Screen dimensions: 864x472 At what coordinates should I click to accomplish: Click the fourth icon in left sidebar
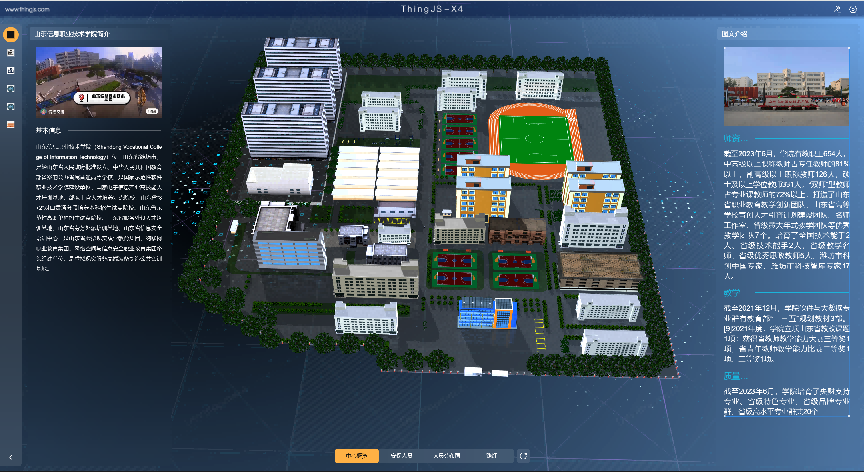11,88
